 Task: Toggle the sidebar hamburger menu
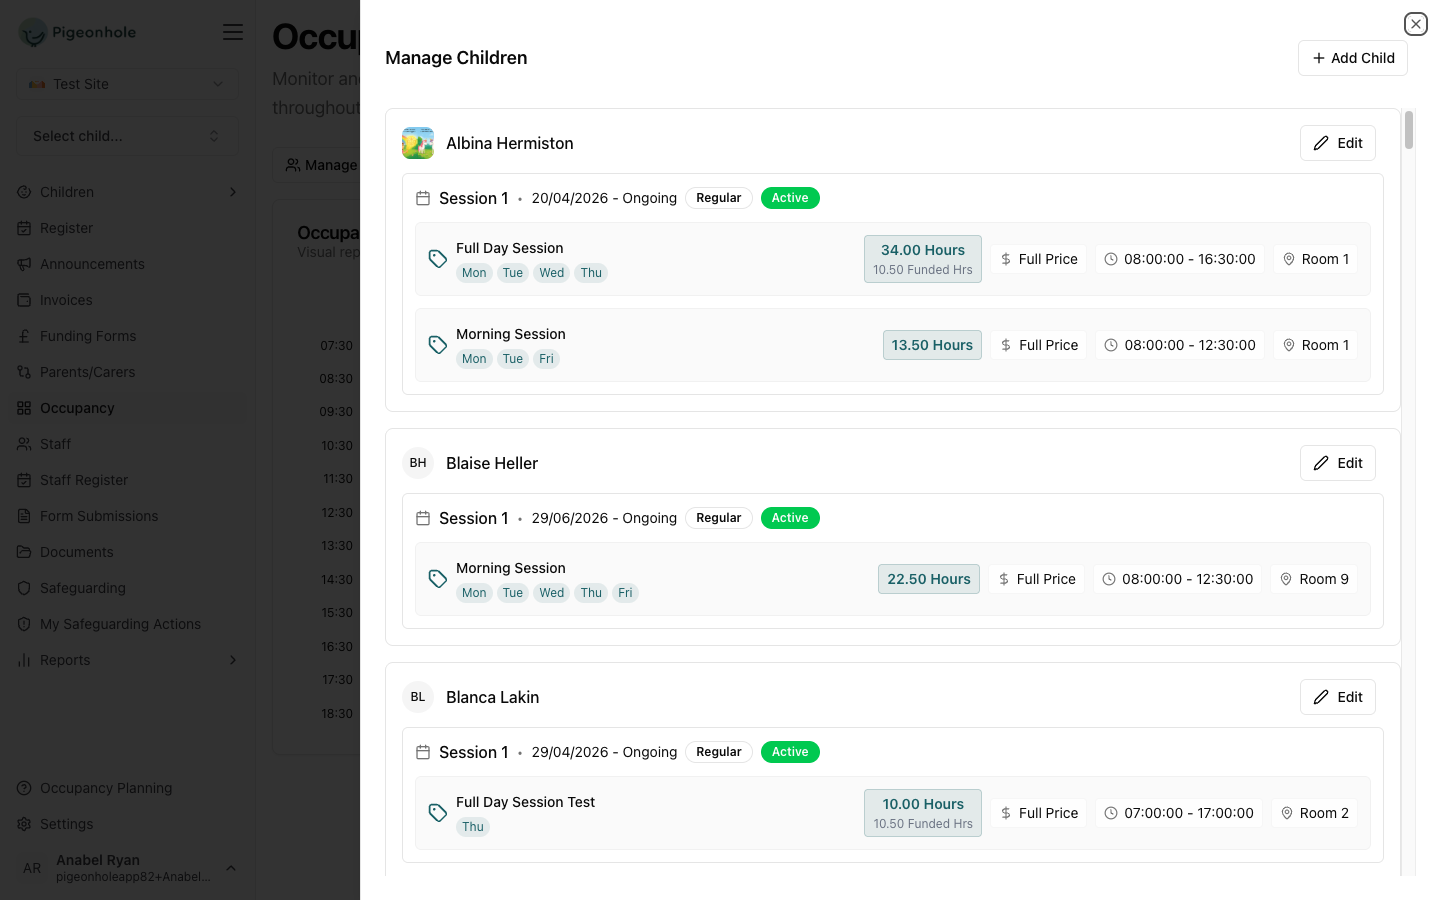click(x=233, y=32)
